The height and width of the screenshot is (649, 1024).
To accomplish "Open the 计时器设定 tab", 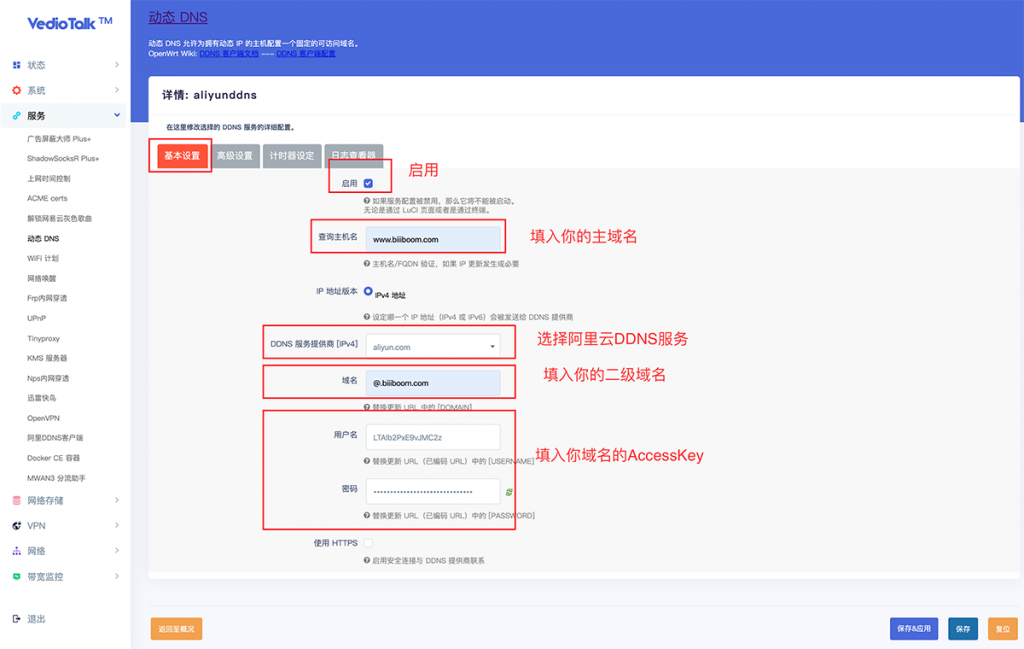I will (x=292, y=156).
